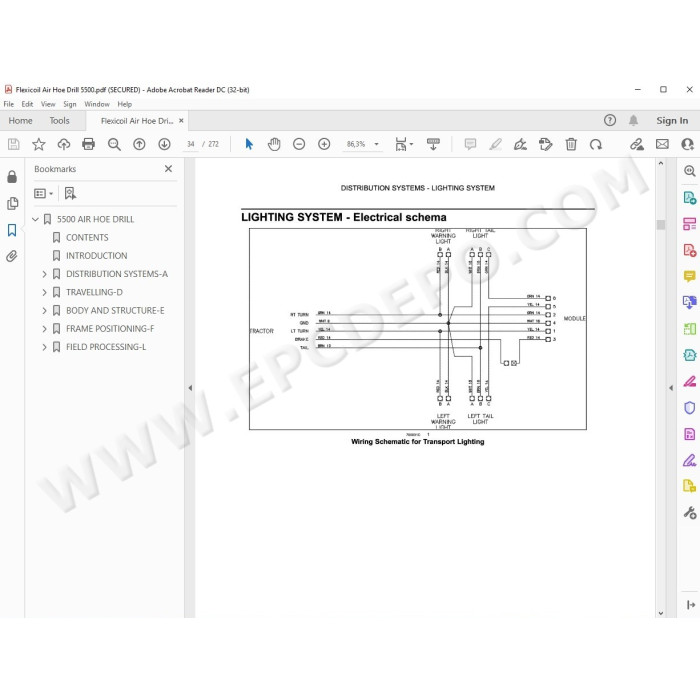Expand the BODY AND STRUCTURE-E bookmark
700x700 pixels.
point(44,311)
